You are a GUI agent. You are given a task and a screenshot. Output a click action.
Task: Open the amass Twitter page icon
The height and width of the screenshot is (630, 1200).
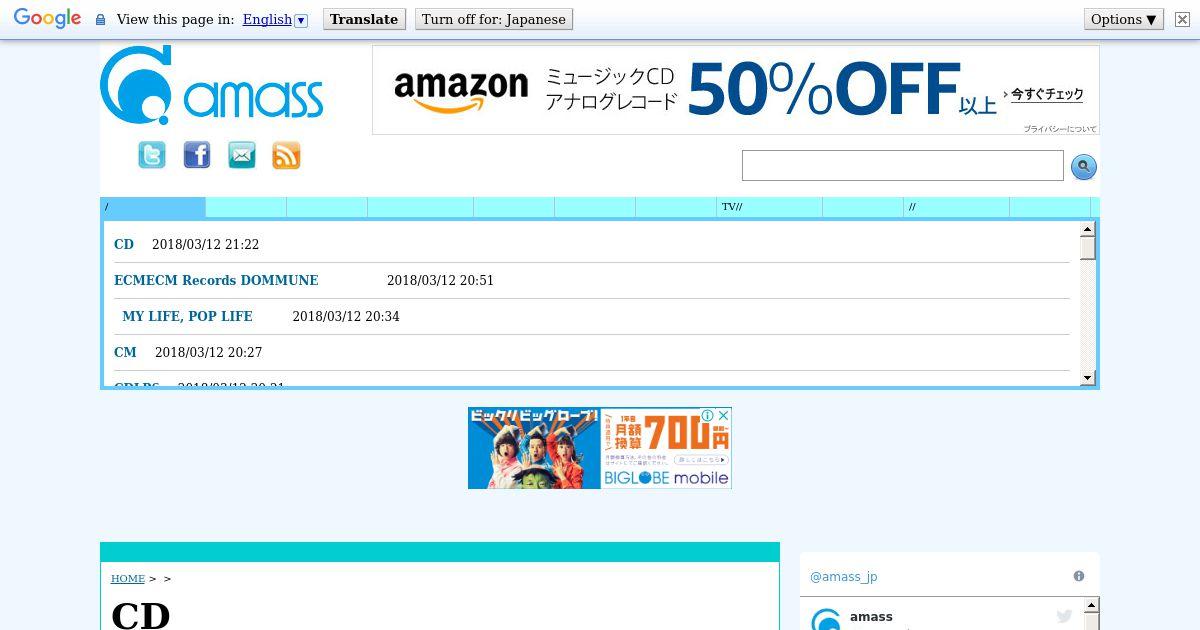click(152, 155)
